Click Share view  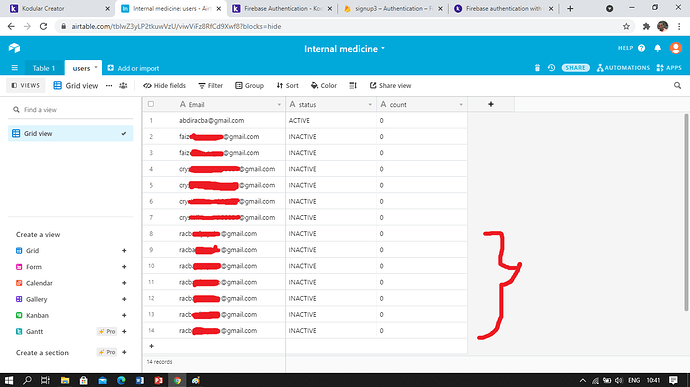390,85
